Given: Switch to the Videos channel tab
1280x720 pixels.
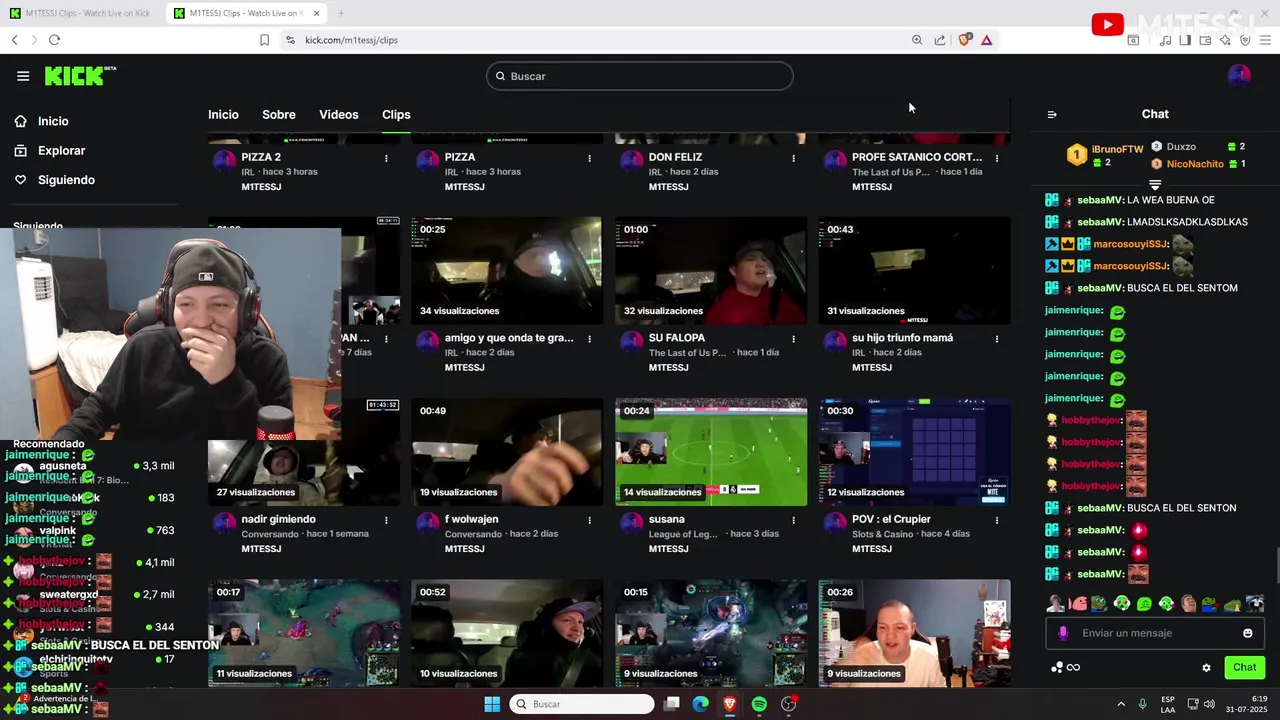Looking at the screenshot, I should pyautogui.click(x=339, y=115).
